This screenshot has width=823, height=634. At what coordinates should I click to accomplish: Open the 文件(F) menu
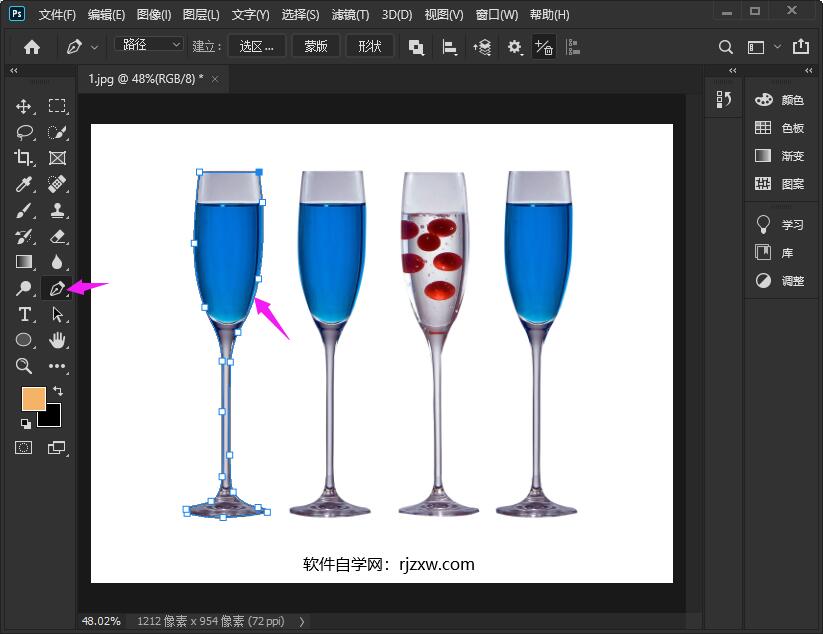pyautogui.click(x=57, y=15)
